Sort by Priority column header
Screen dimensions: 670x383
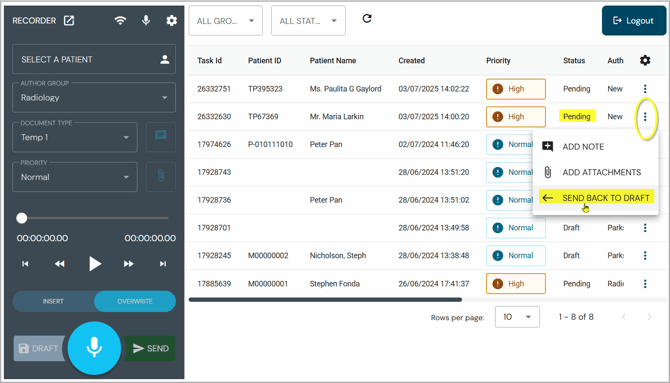498,60
